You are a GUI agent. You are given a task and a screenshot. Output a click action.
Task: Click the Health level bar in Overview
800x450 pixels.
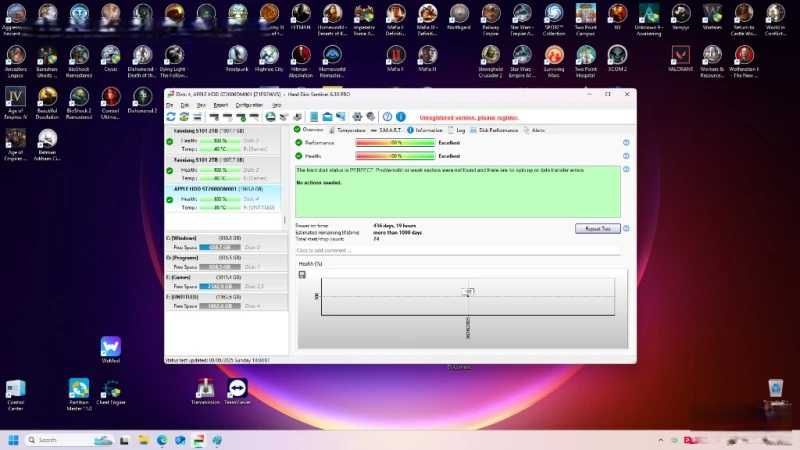pos(395,156)
